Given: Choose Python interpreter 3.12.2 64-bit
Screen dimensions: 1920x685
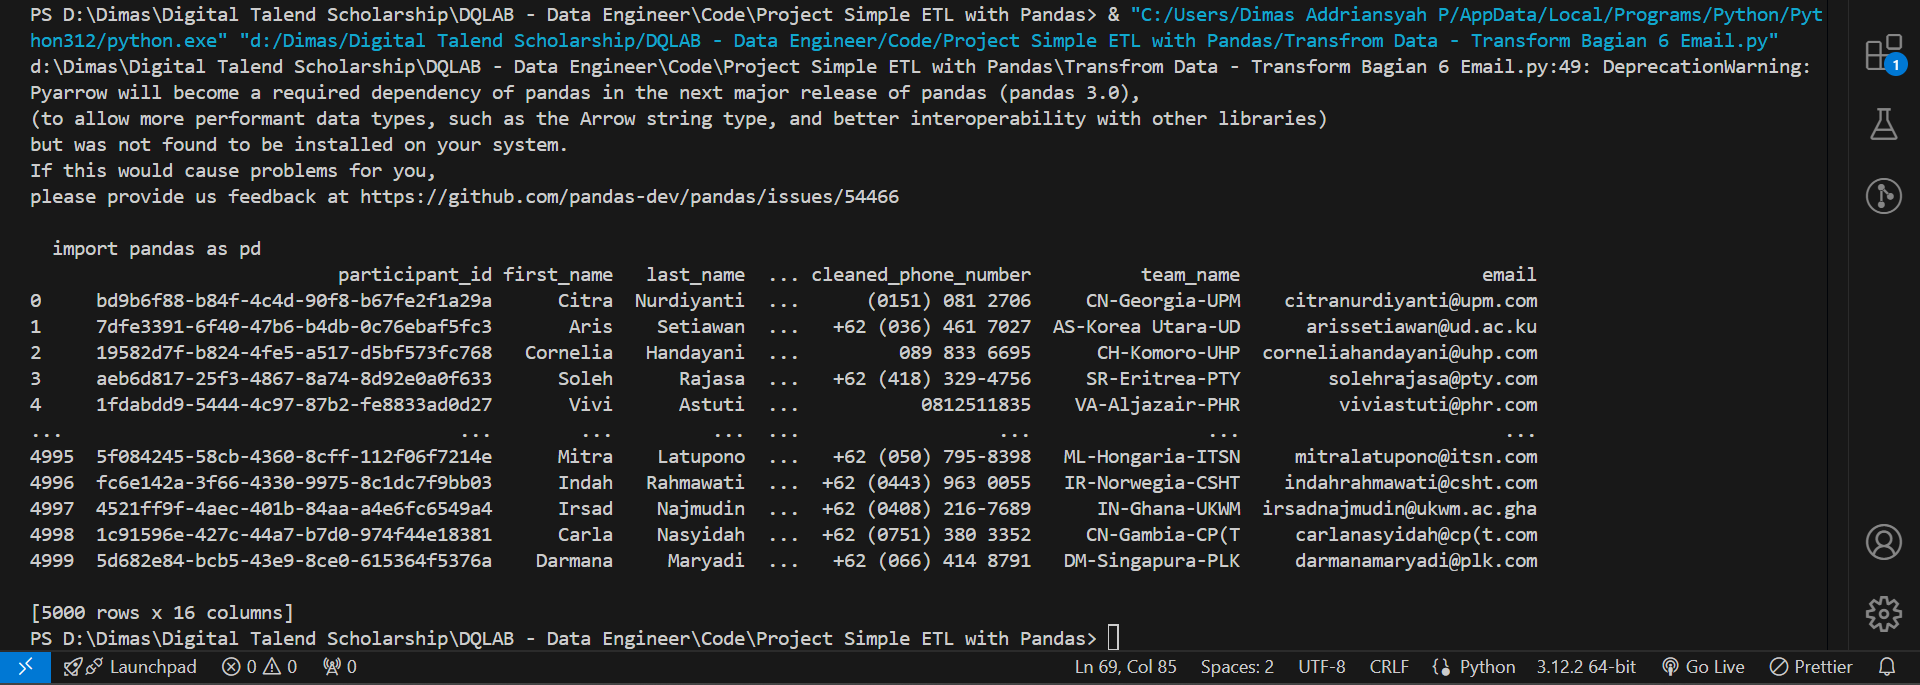Looking at the screenshot, I should [1586, 667].
